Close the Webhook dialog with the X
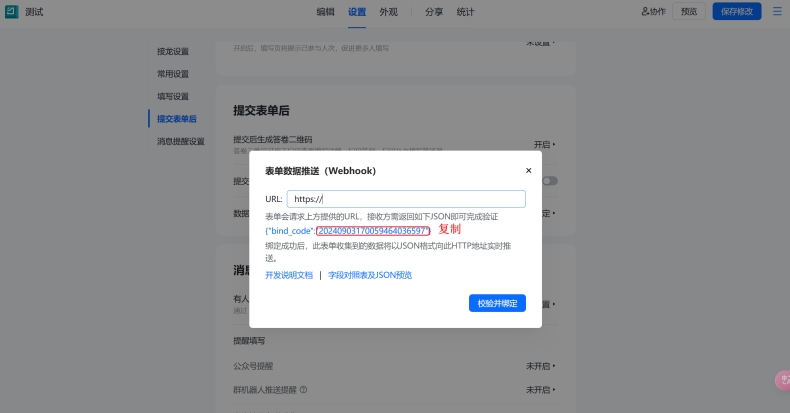 click(x=529, y=170)
